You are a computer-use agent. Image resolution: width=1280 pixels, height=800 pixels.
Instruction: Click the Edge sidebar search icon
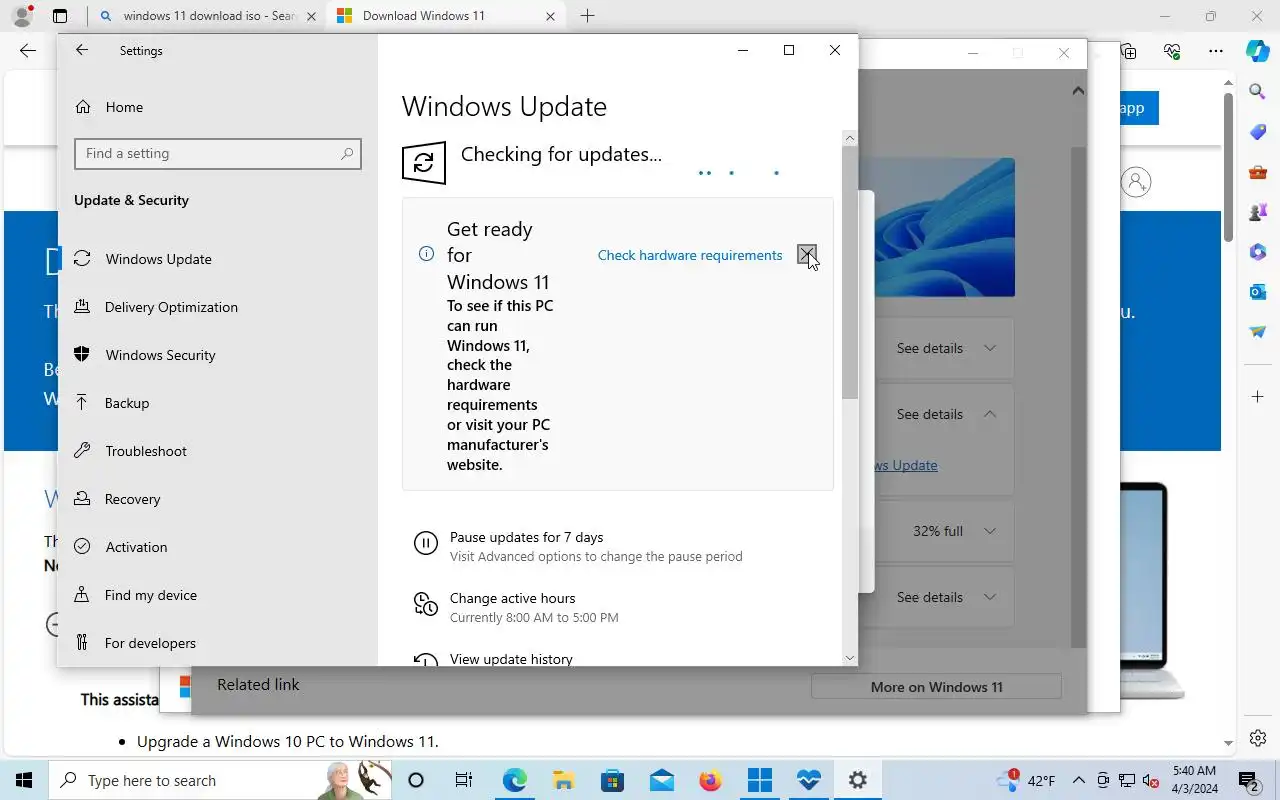[1257, 91]
